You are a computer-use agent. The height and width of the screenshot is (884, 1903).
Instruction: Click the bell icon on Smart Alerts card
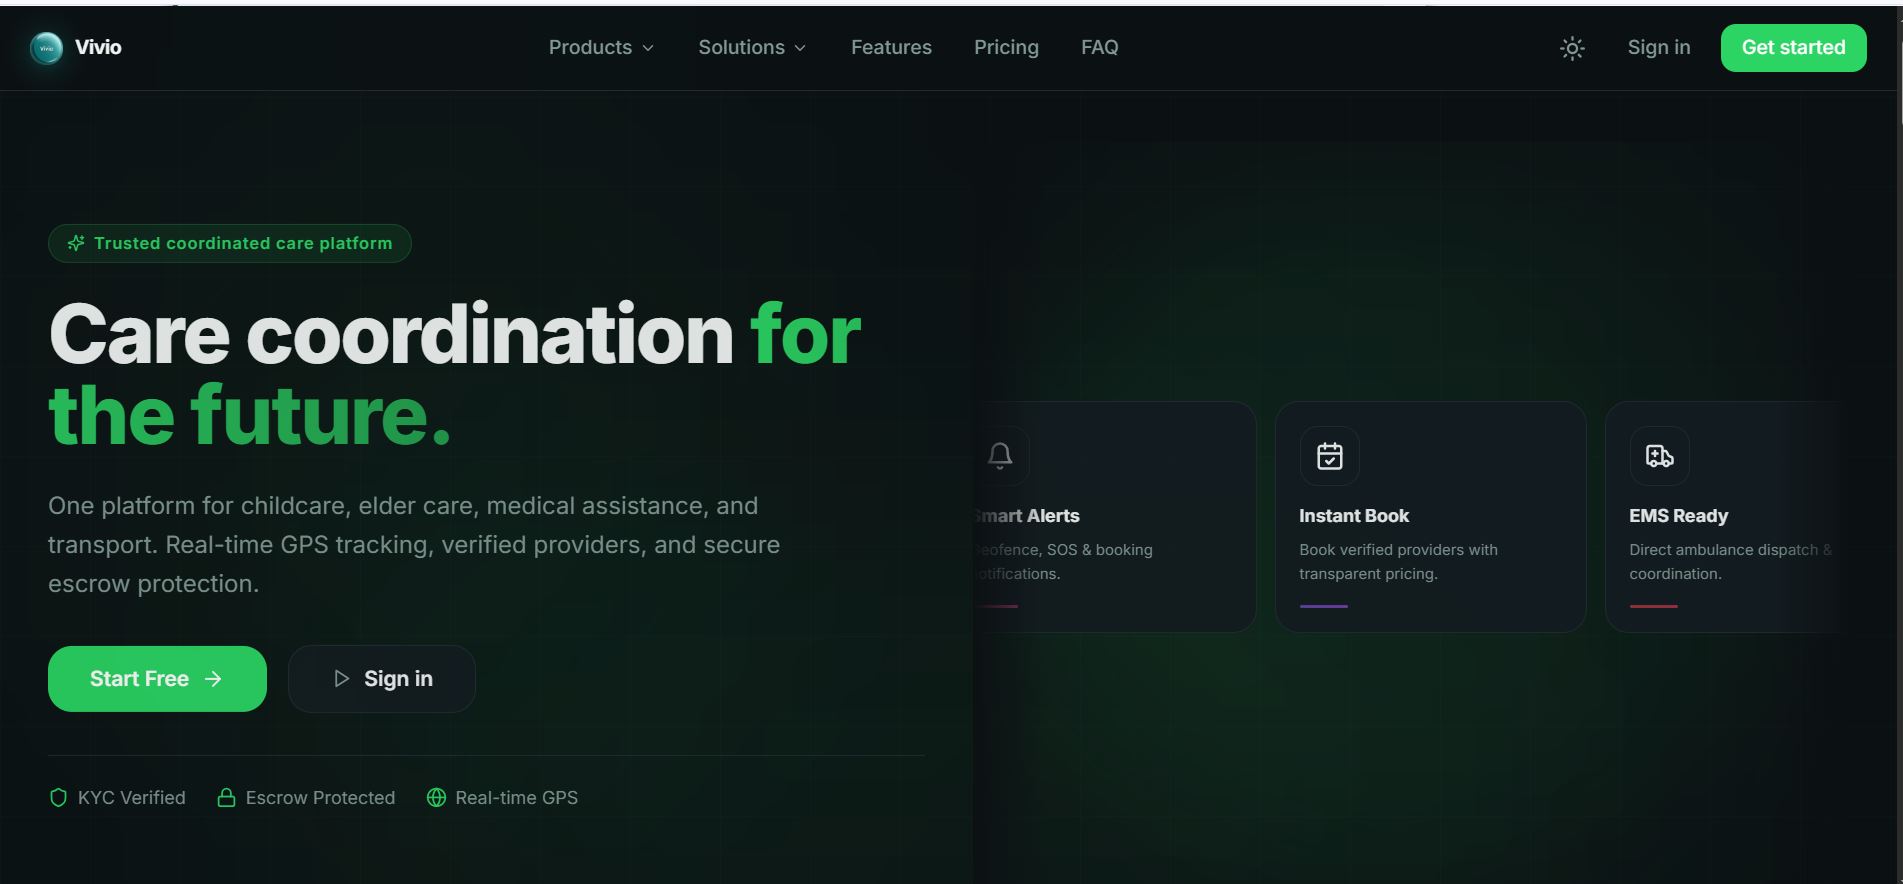[1000, 456]
